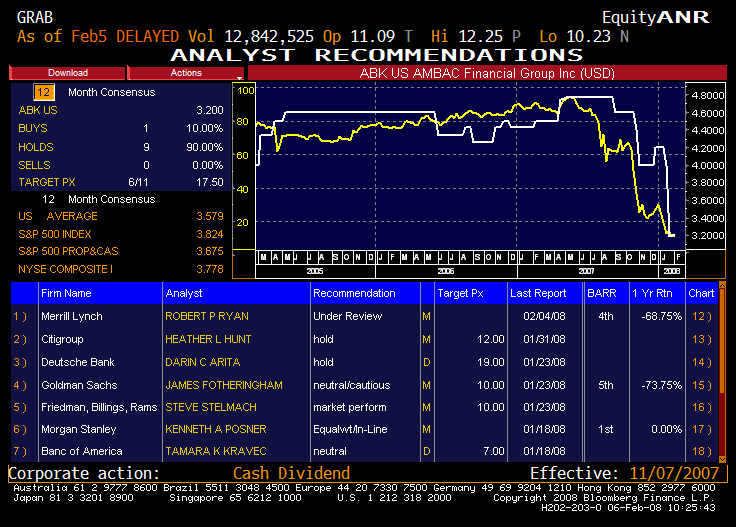
Task: Open chart link 17 for Morgan Stanley
Action: 701,430
